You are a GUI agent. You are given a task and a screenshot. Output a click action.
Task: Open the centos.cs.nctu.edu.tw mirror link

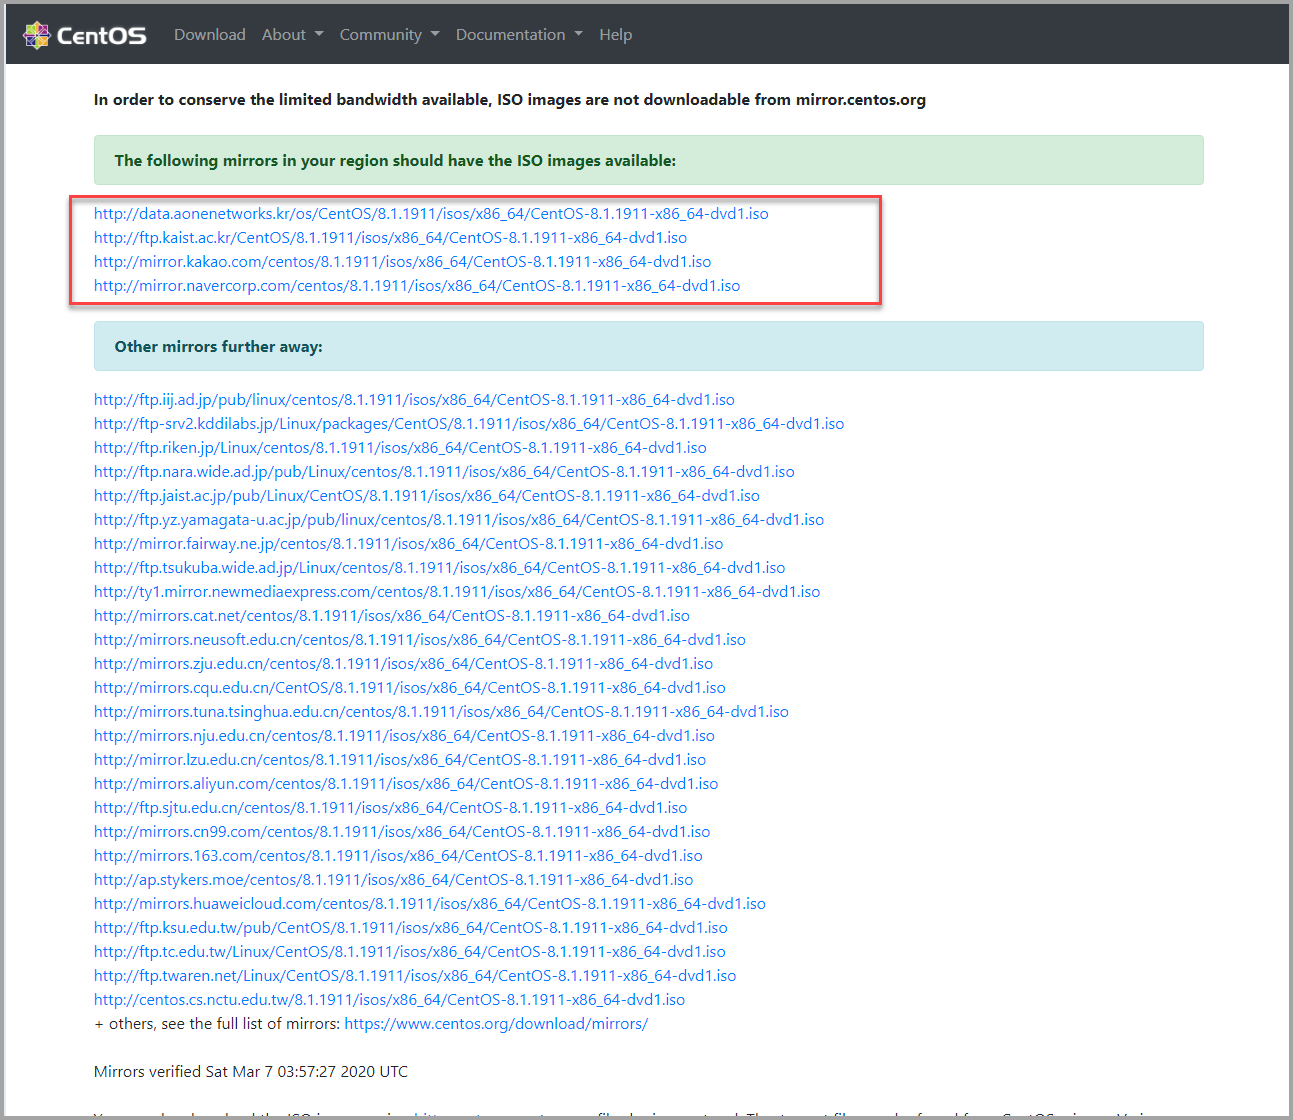(389, 1000)
